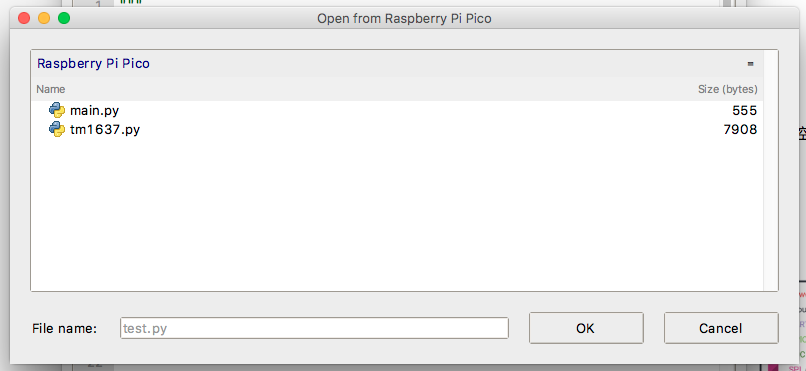Screen dimensions: 806x371
Task: Click empty area of file list
Action: coord(397,214)
